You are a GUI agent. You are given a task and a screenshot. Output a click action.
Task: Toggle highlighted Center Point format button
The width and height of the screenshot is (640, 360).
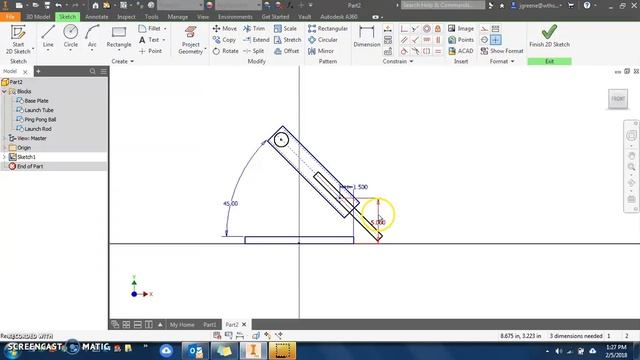tap(496, 40)
